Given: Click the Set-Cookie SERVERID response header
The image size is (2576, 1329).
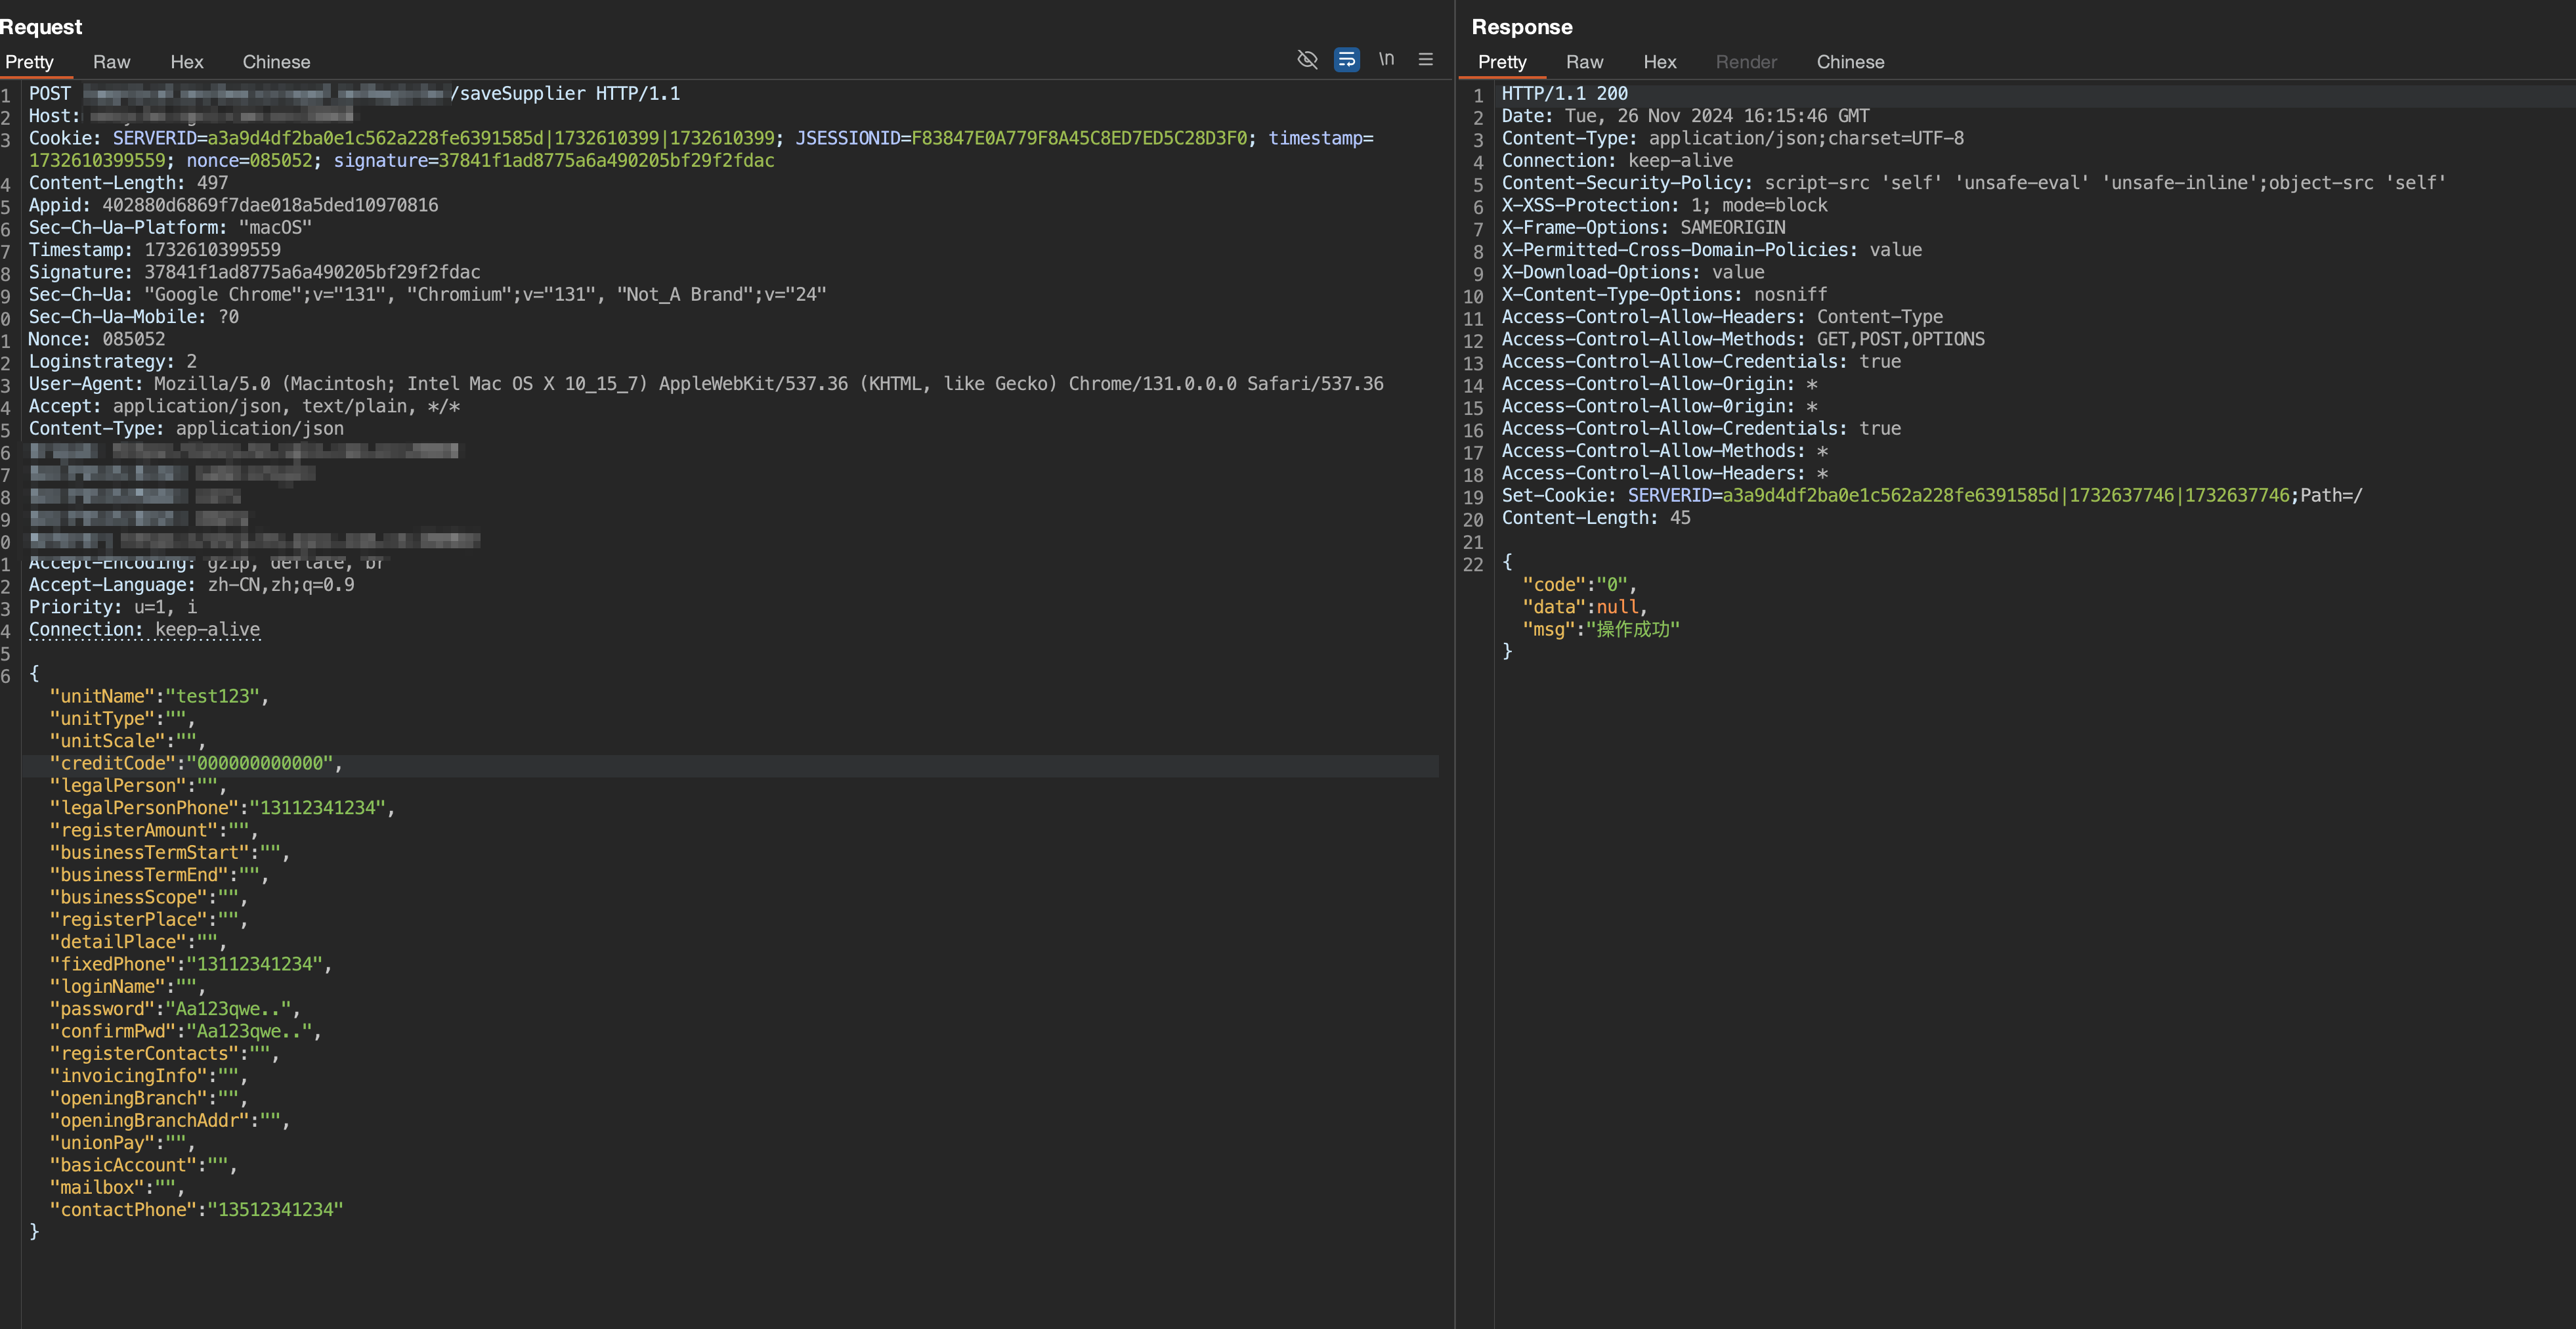Looking at the screenshot, I should (1932, 496).
